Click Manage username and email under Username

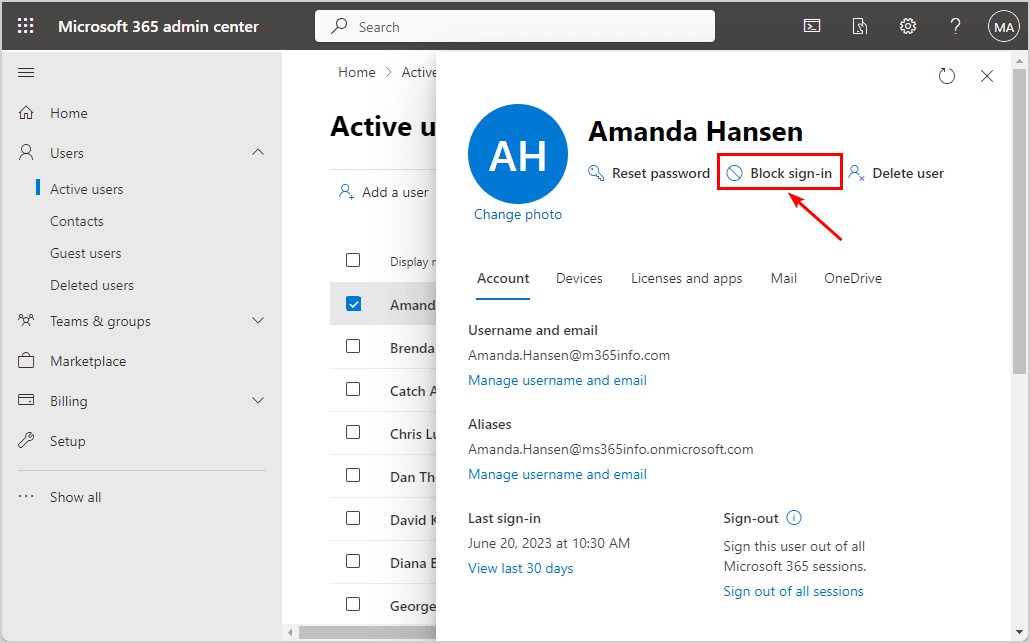tap(557, 380)
